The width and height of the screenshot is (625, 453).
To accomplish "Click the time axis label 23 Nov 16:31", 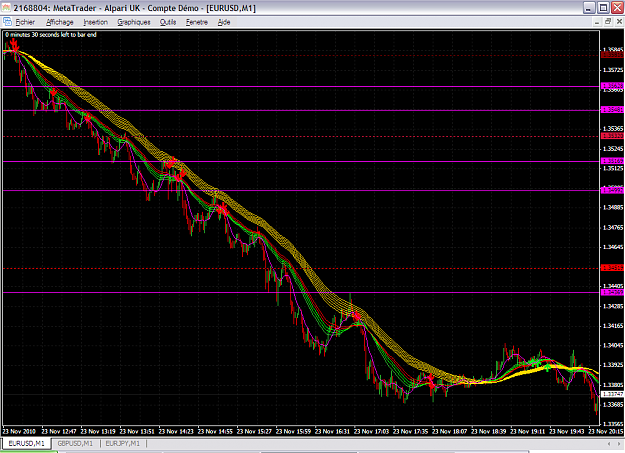I will 332,431.
